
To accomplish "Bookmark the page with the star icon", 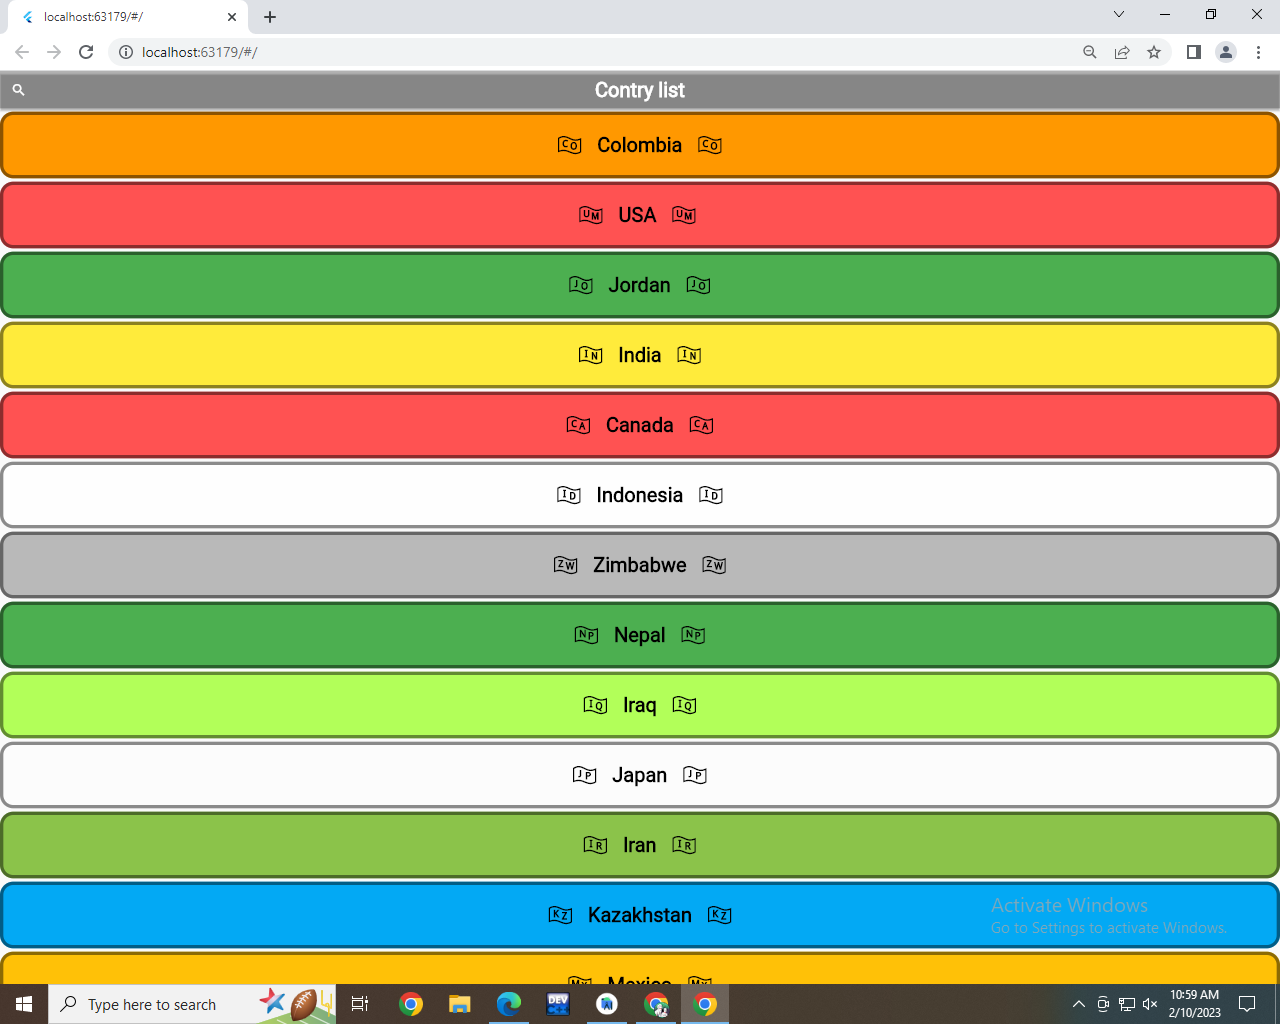I will pyautogui.click(x=1155, y=52).
